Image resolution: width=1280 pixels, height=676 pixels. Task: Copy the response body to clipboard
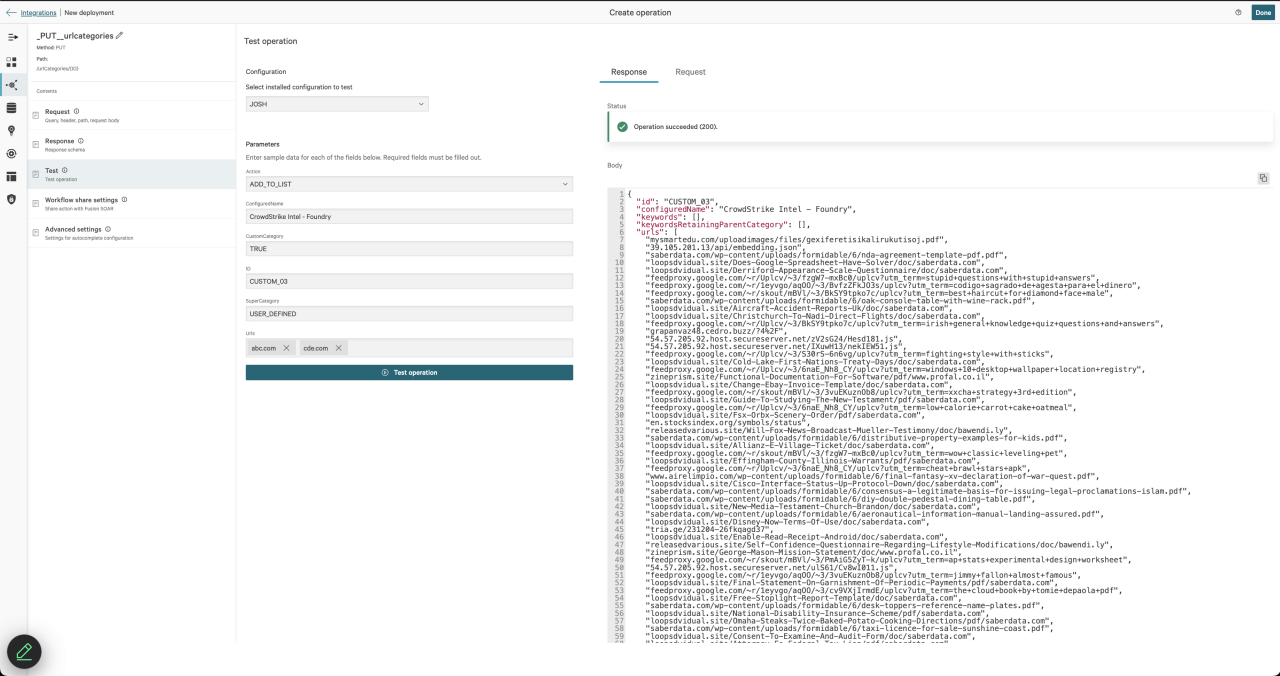point(1263,178)
